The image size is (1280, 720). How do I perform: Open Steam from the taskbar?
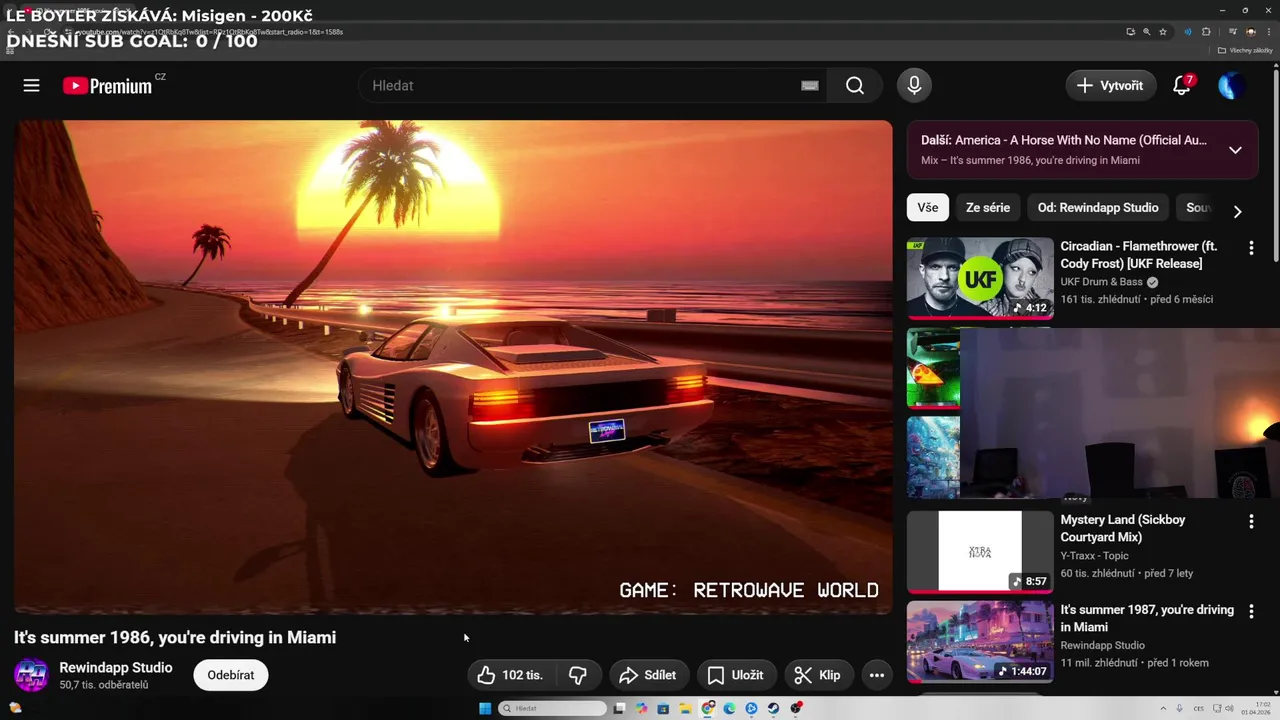click(773, 708)
